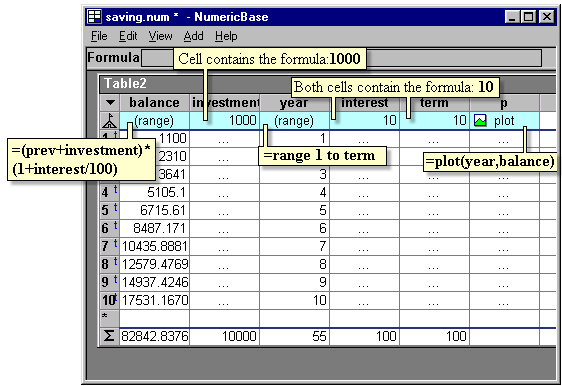Screen dimensions: 562x386
Task: Click year cell with value 1
Action: (294, 138)
